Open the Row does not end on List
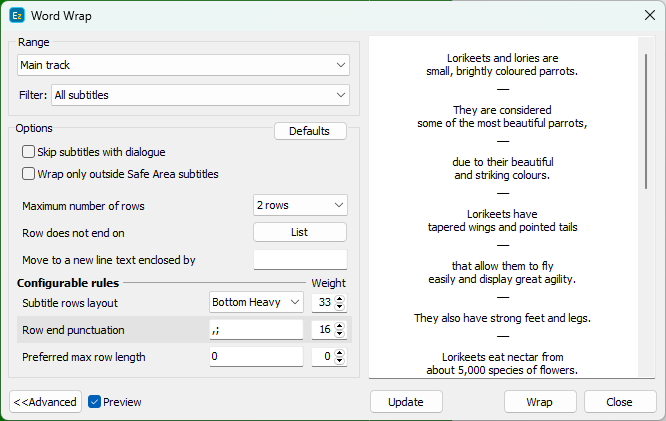Screen dimensions: 666x421 300,232
